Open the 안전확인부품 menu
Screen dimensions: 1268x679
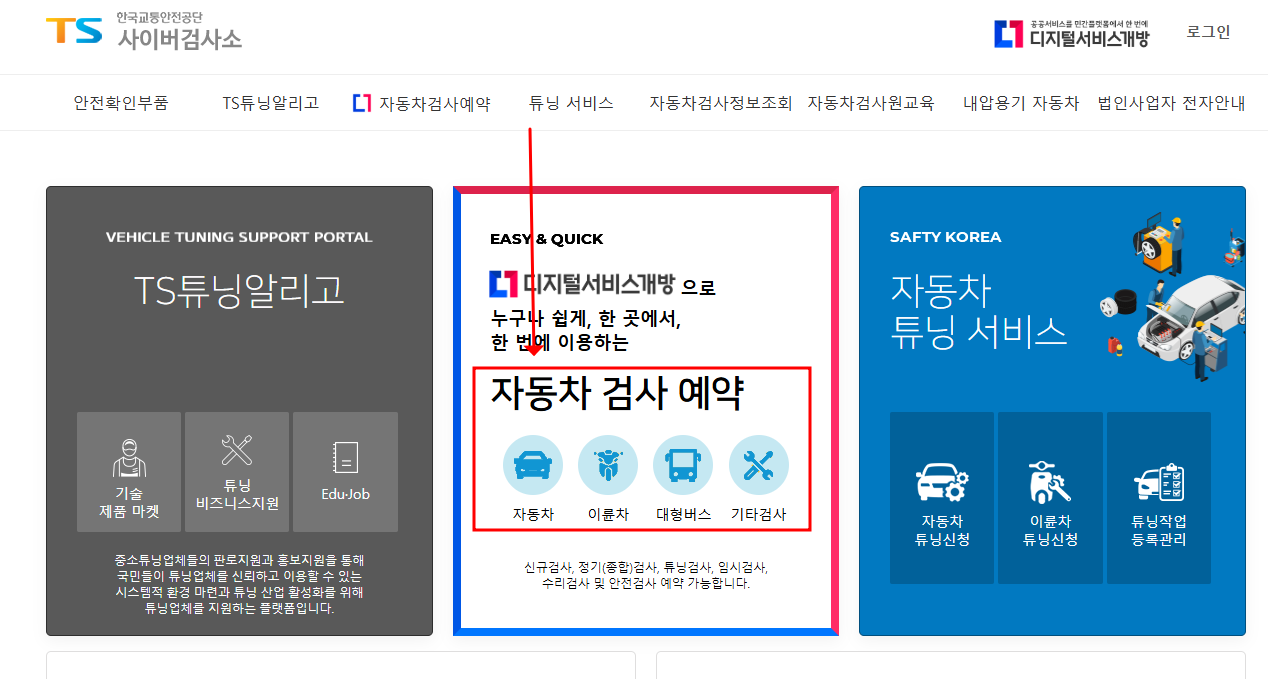[x=121, y=102]
